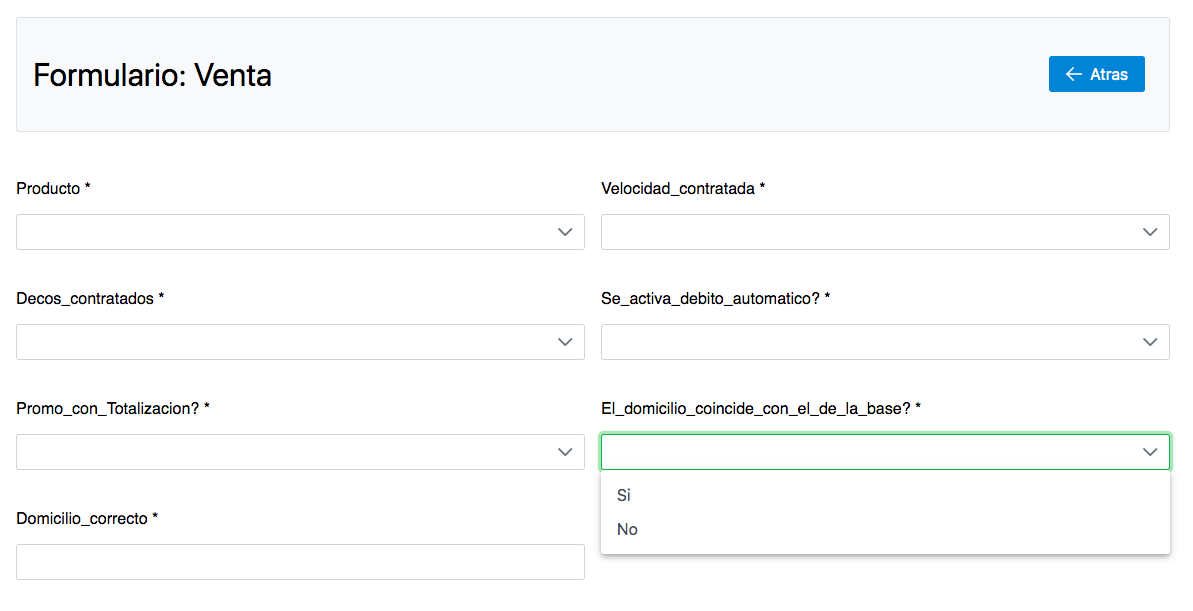The width and height of the screenshot is (1193, 611).
Task: Click the Se_activa_debito_automatico chevron arrow
Action: [1149, 342]
